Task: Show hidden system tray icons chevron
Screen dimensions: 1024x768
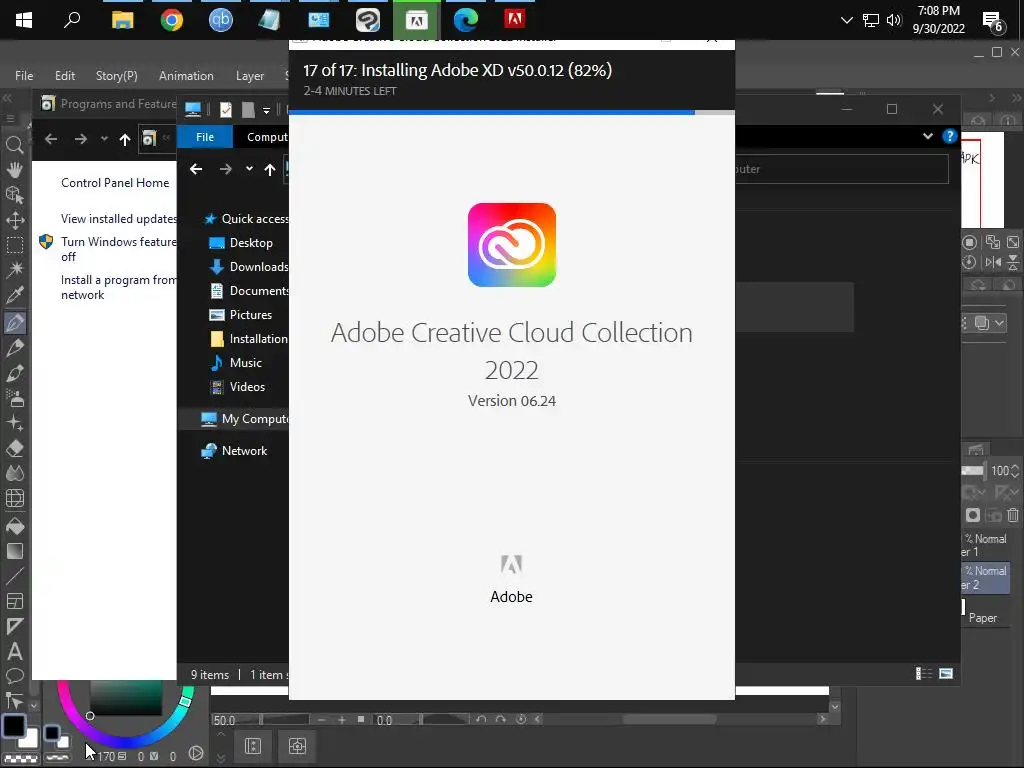Action: click(846, 20)
